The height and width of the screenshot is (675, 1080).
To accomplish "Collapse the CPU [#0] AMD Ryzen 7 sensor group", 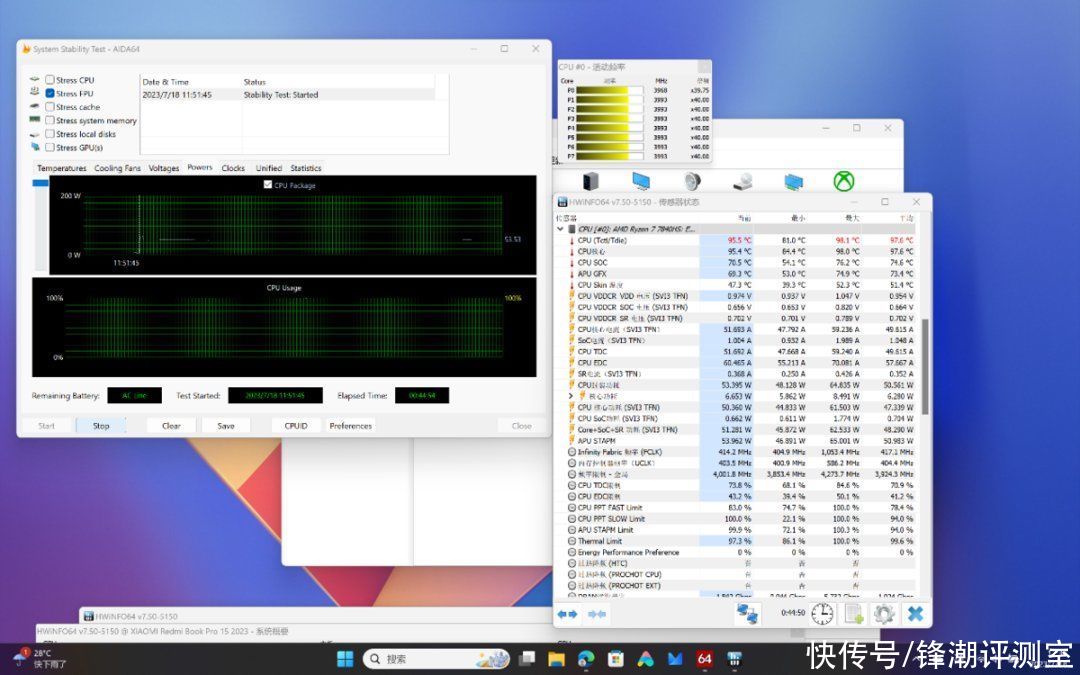I will pos(561,229).
